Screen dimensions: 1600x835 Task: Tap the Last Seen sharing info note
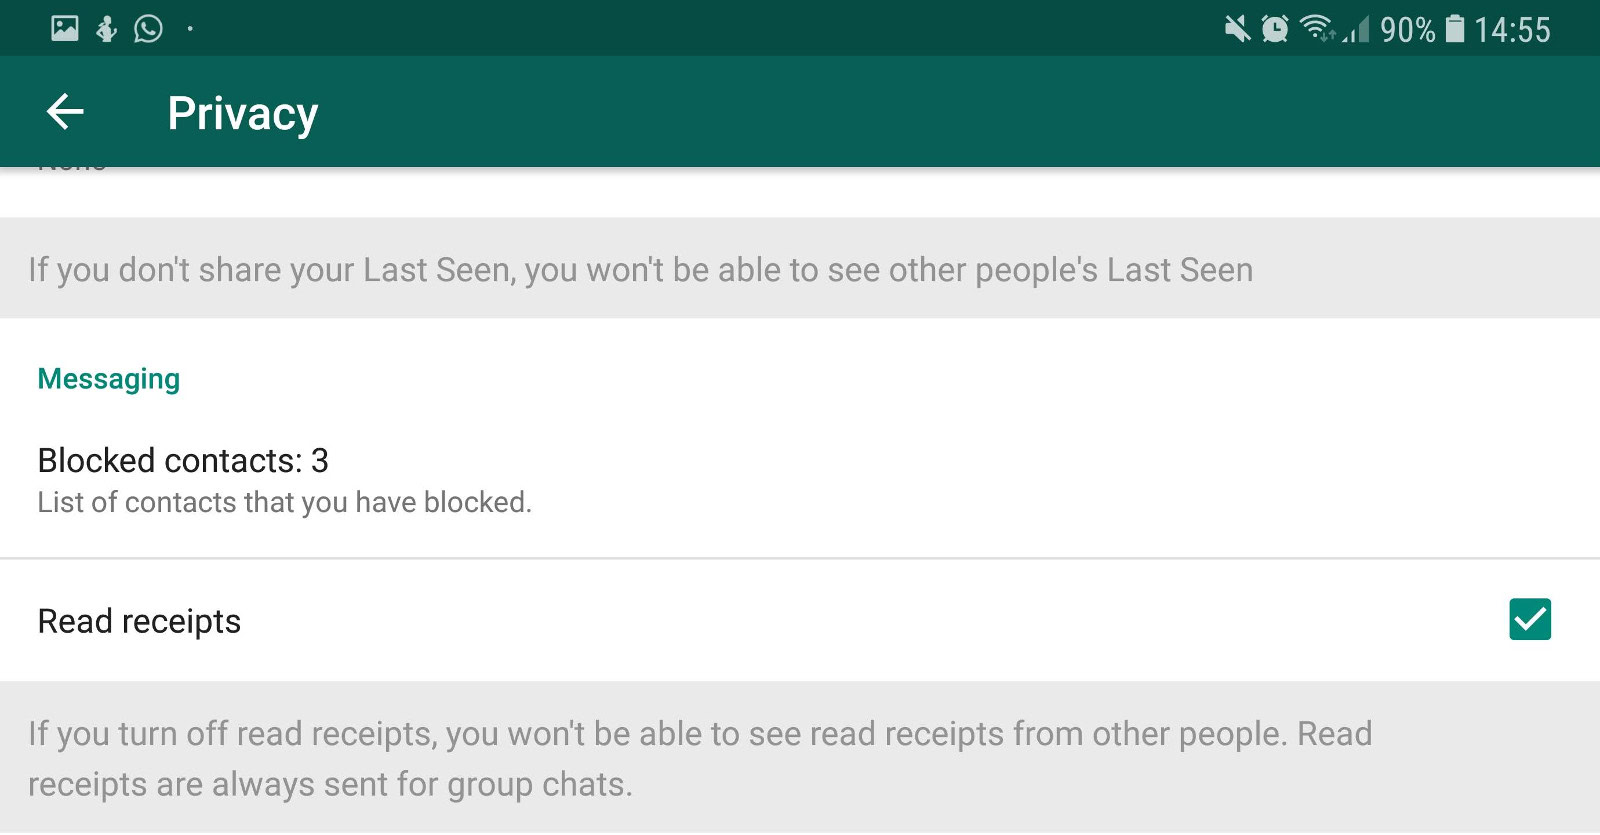pyautogui.click(x=640, y=270)
